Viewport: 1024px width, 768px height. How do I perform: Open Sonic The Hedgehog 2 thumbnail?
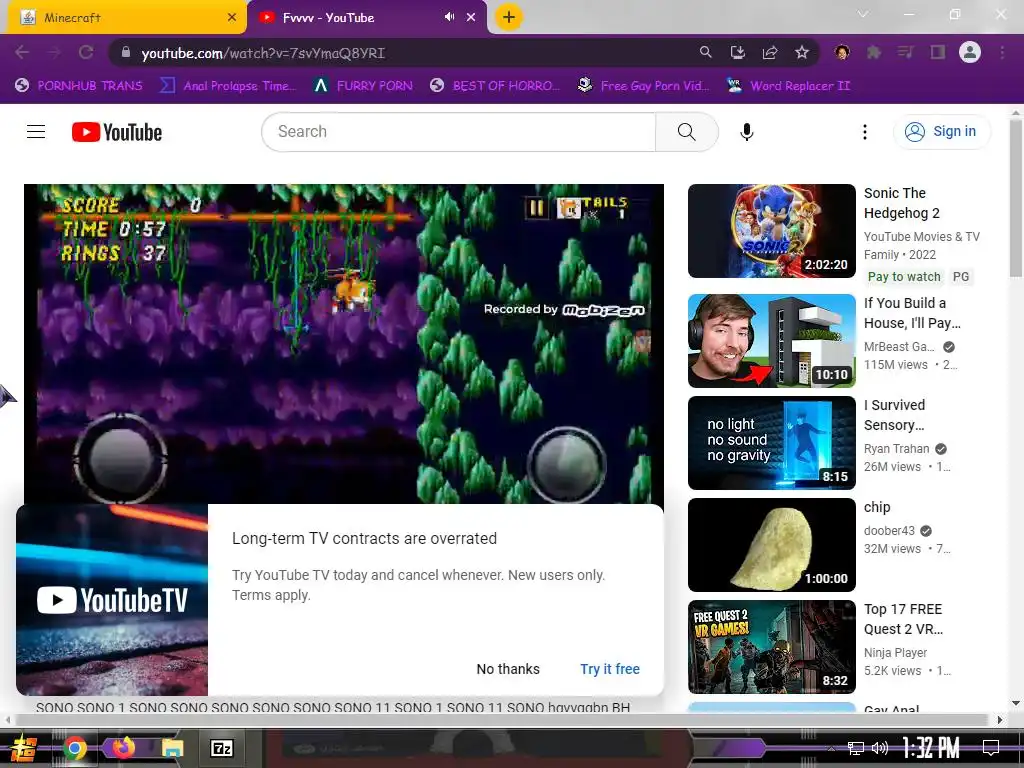(x=771, y=231)
